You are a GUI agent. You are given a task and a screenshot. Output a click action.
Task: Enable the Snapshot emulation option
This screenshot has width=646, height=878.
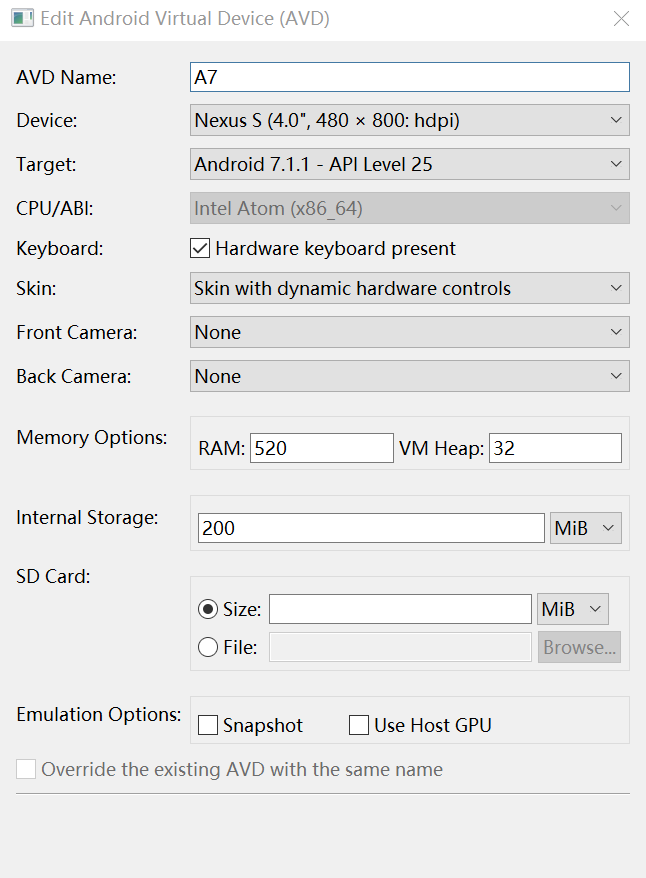[208, 726]
